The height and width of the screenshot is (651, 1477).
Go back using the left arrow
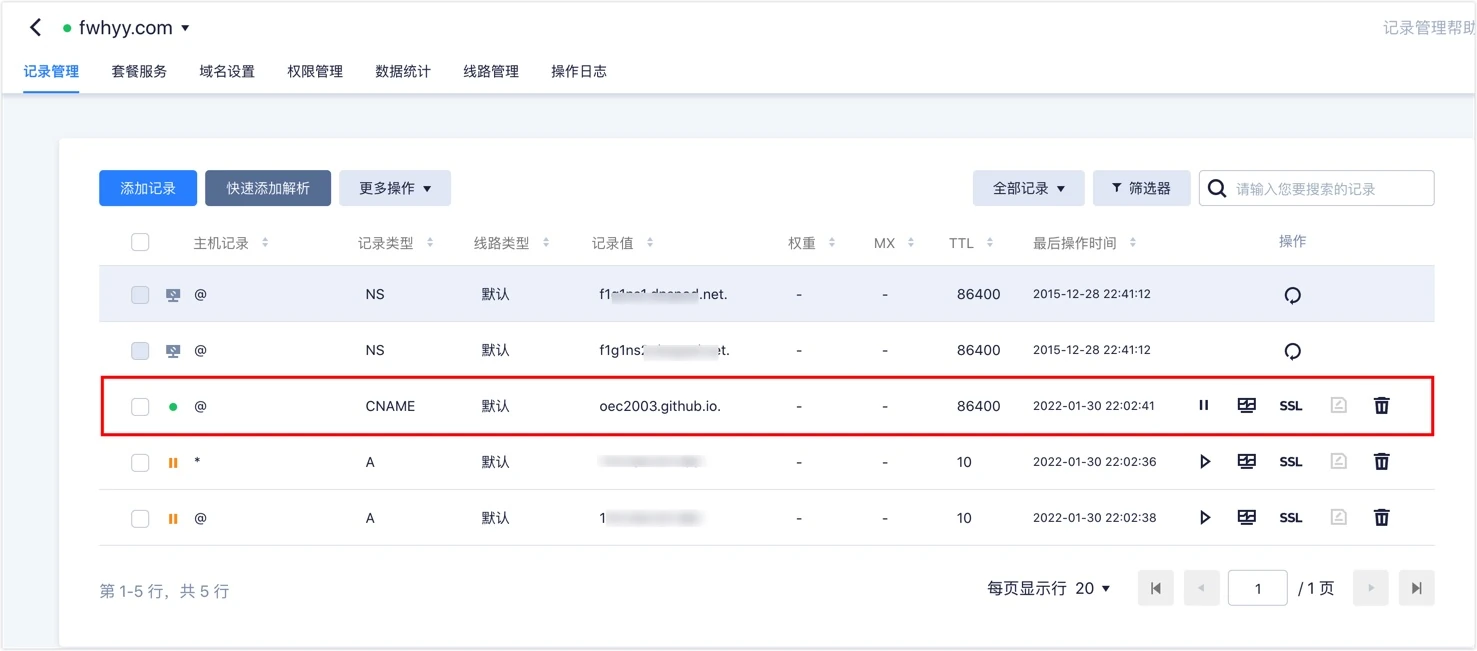pos(36,28)
